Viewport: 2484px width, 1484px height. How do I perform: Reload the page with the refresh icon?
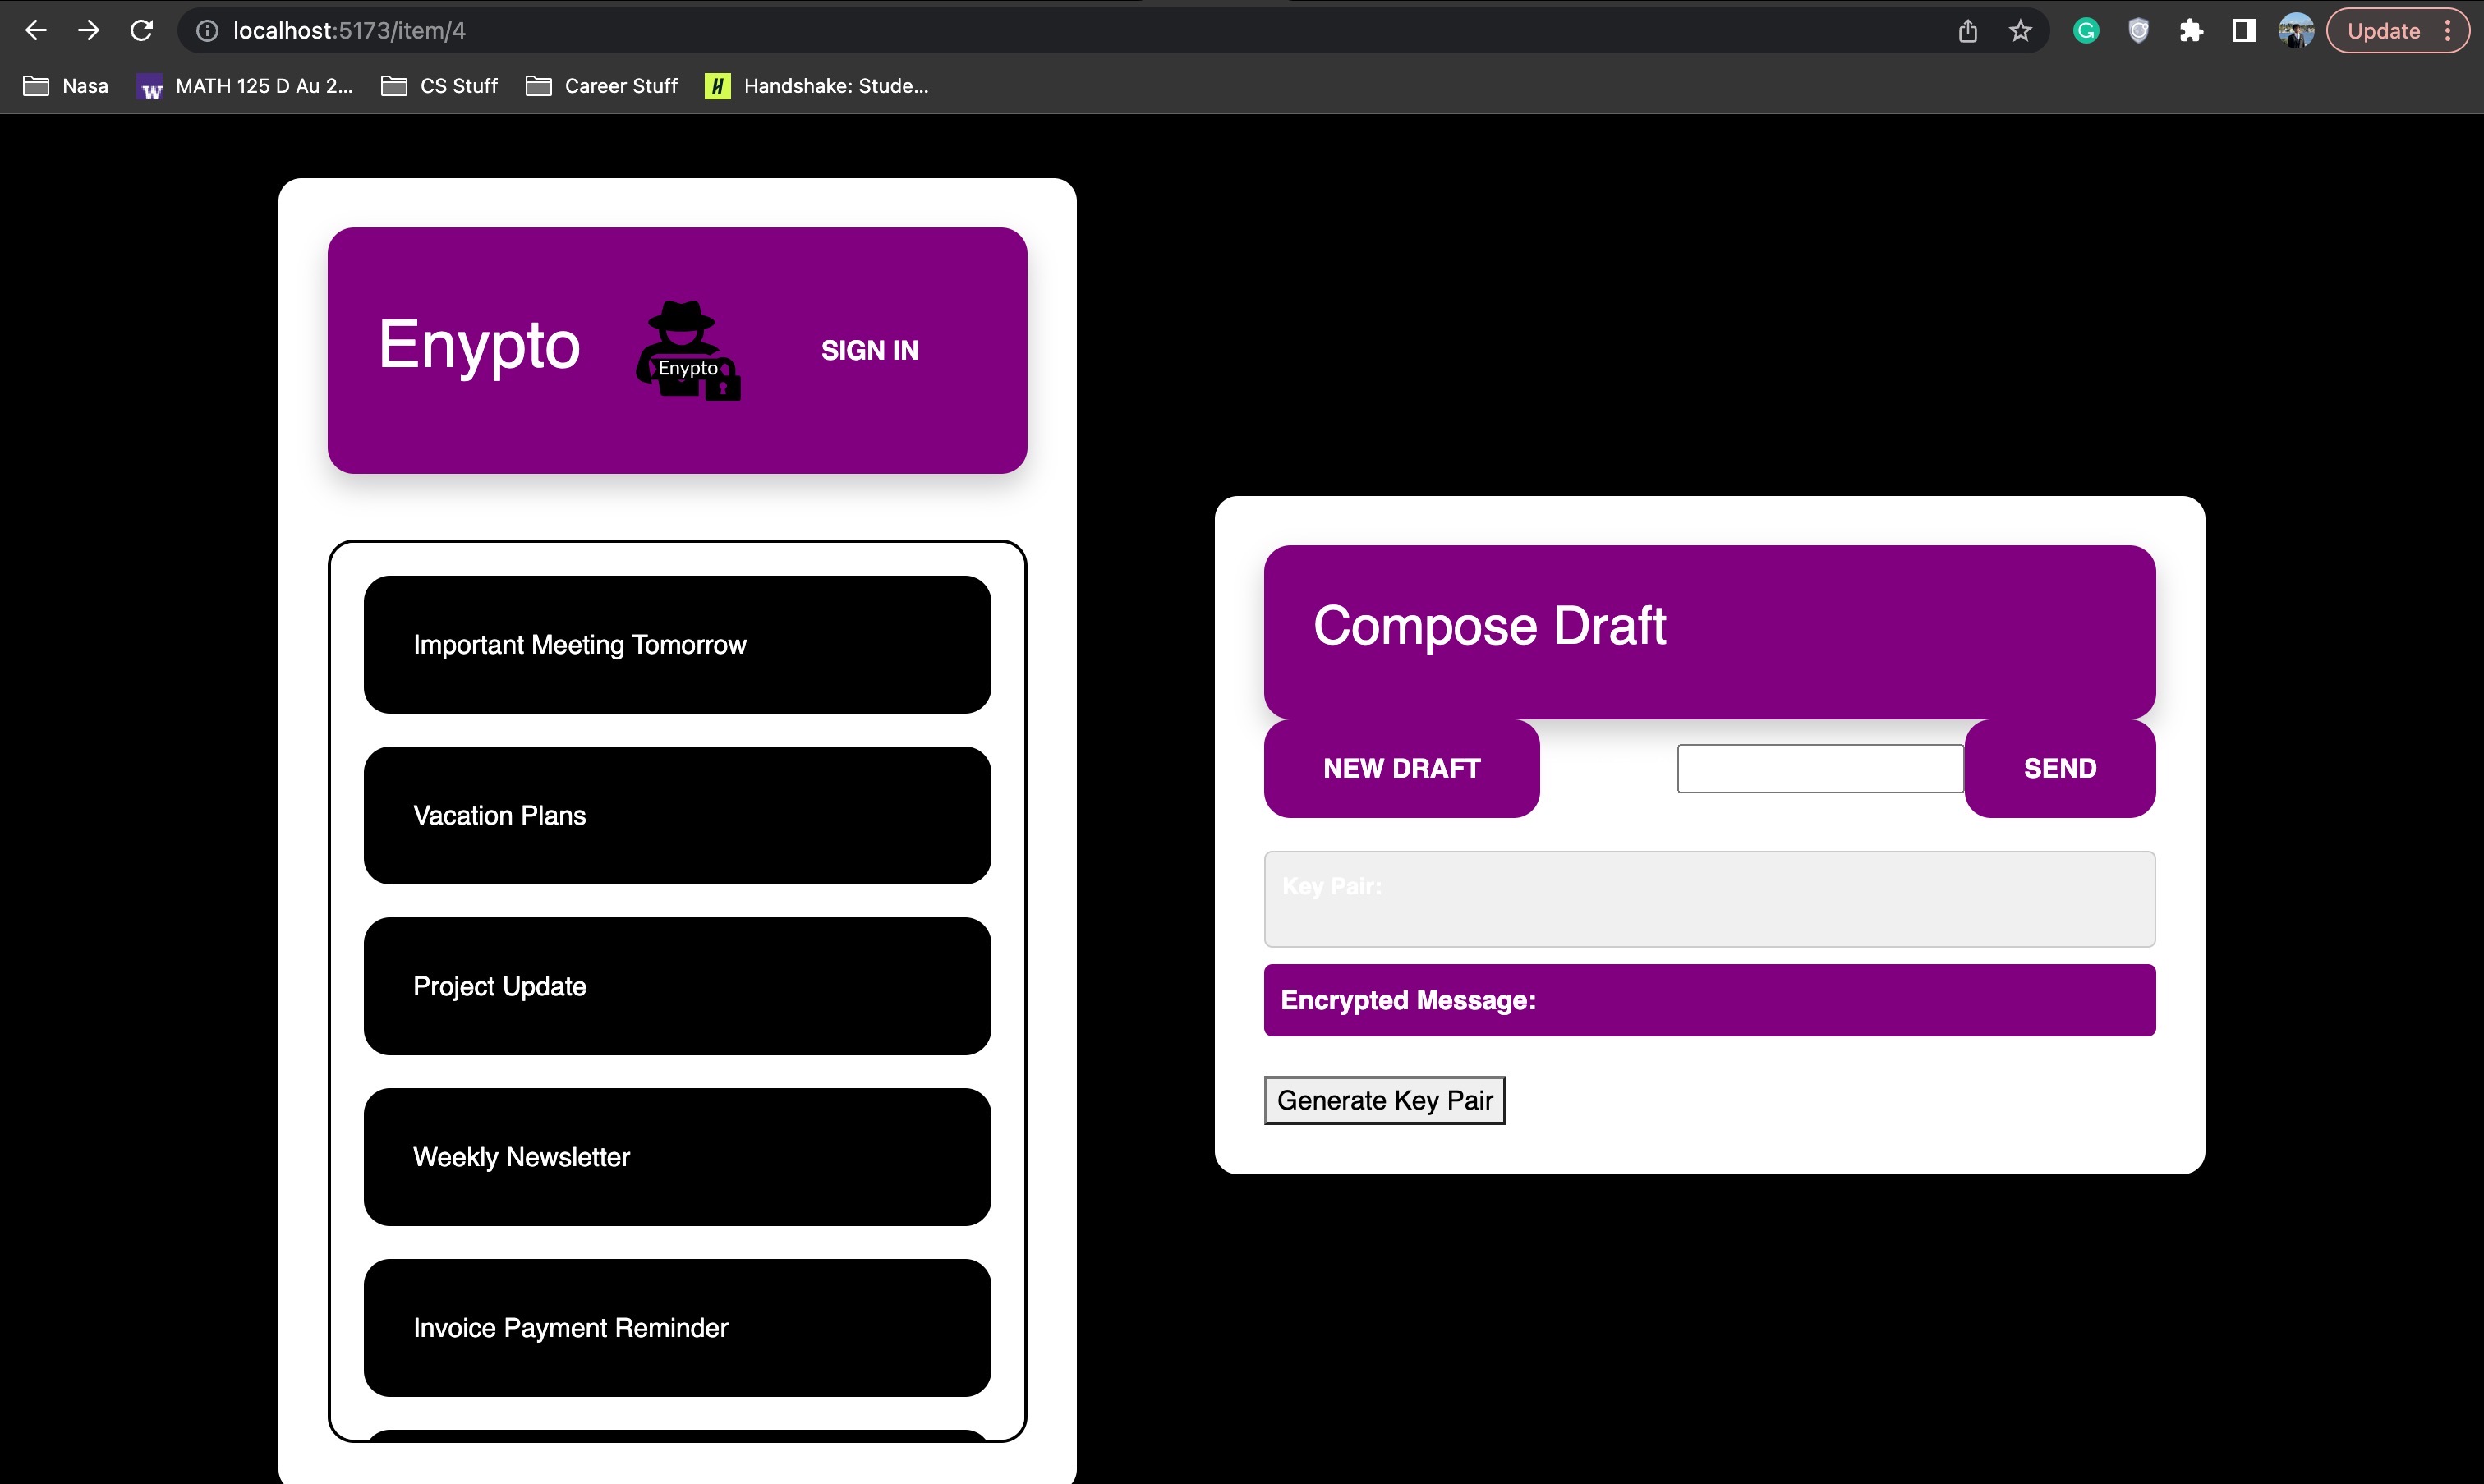pyautogui.click(x=142, y=31)
